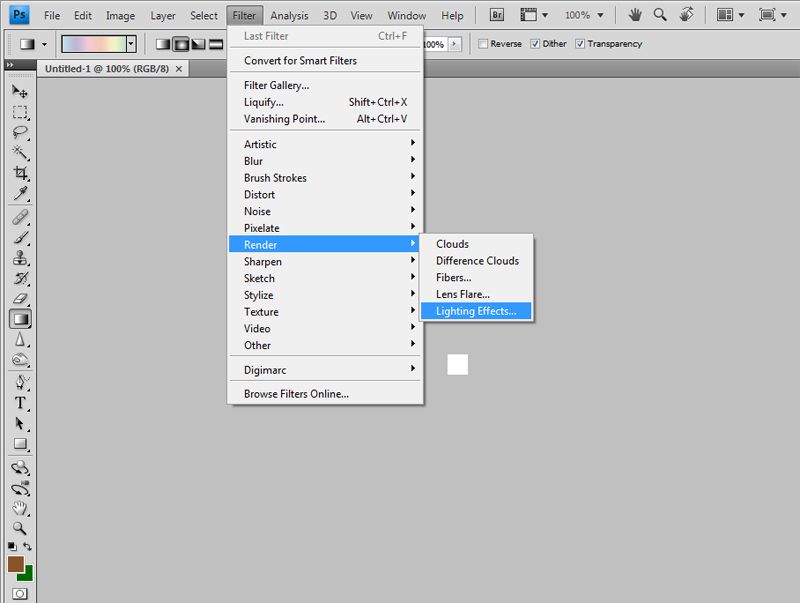Click the brown foreground color swatch
Viewport: 800px width, 603px height.
point(16,564)
